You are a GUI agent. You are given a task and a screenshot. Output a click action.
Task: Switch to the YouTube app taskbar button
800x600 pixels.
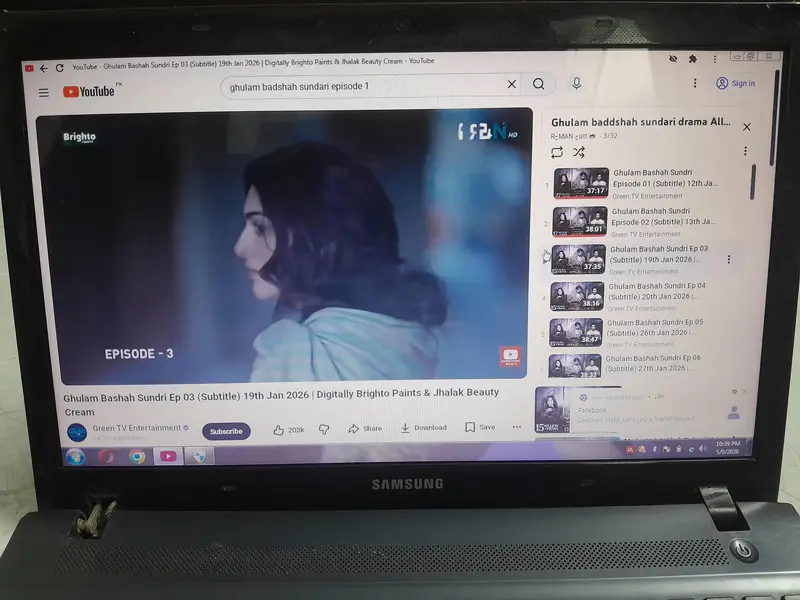[x=168, y=456]
